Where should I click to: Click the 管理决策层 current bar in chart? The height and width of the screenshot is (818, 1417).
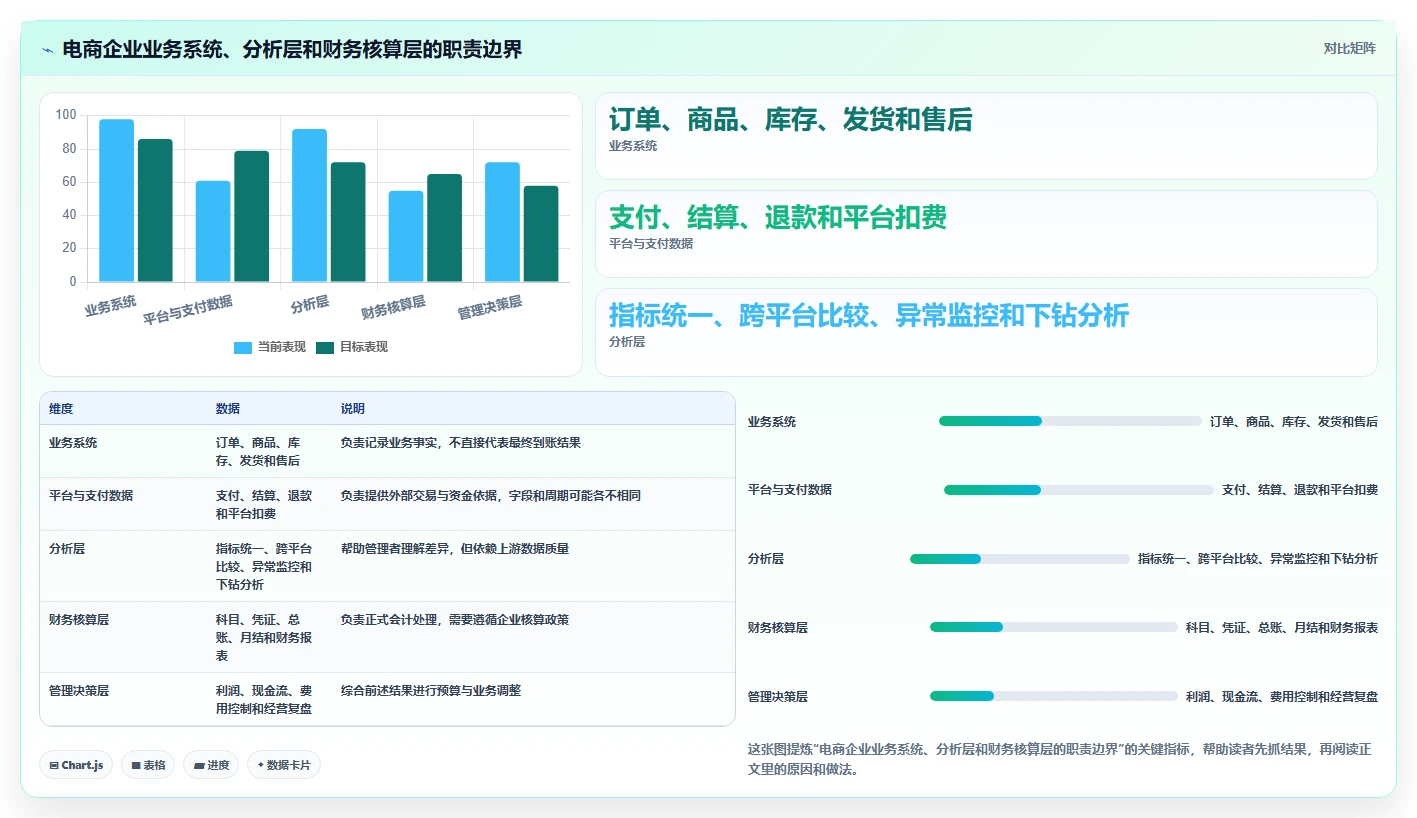tap(503, 222)
